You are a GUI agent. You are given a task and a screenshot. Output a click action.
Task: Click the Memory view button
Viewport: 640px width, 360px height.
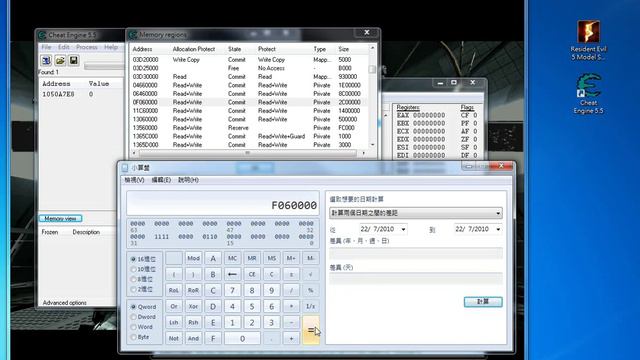(x=60, y=219)
